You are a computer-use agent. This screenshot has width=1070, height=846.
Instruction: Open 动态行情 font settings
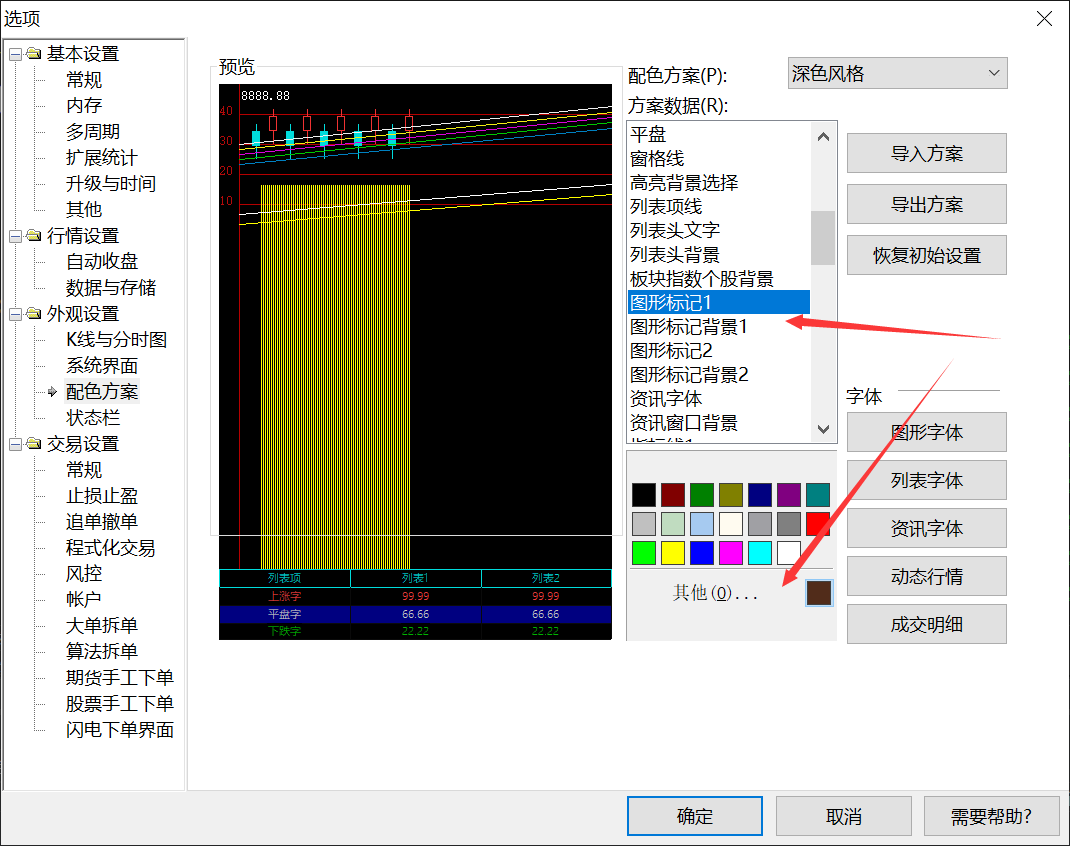pos(927,577)
